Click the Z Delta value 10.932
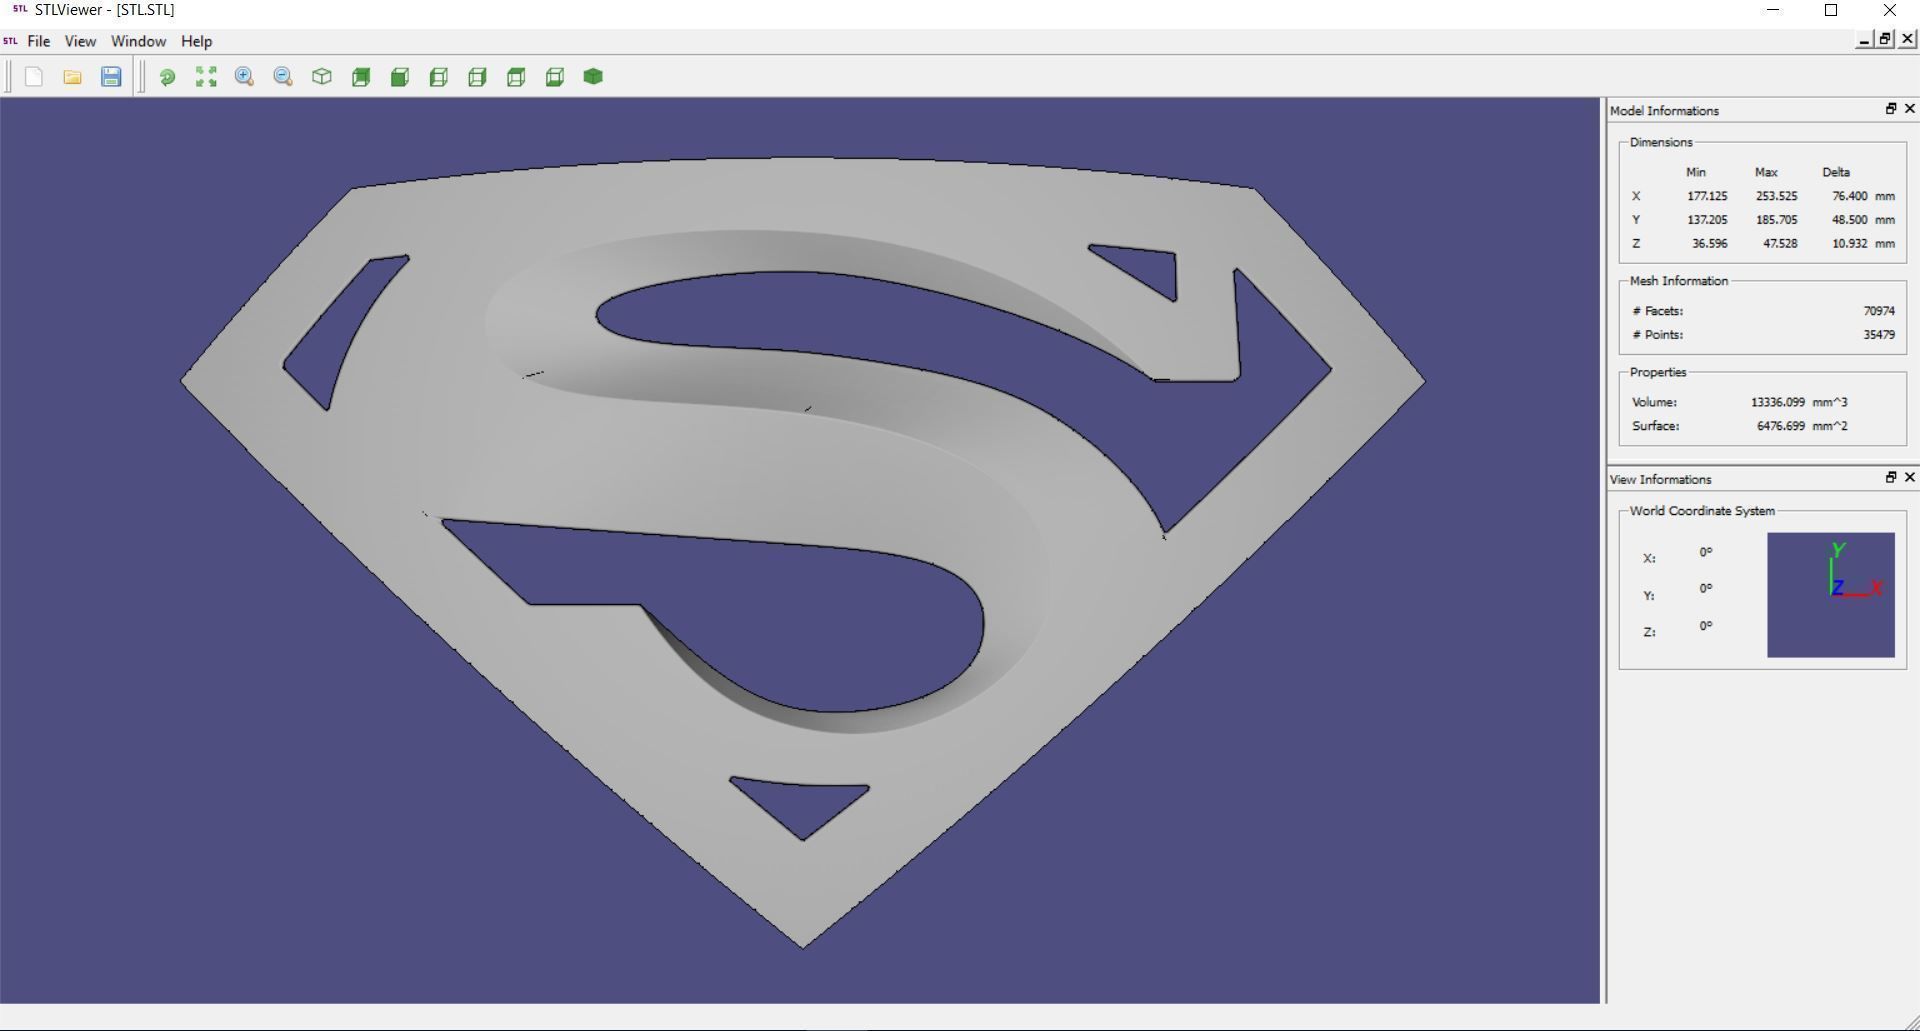1920x1031 pixels. (x=1850, y=244)
